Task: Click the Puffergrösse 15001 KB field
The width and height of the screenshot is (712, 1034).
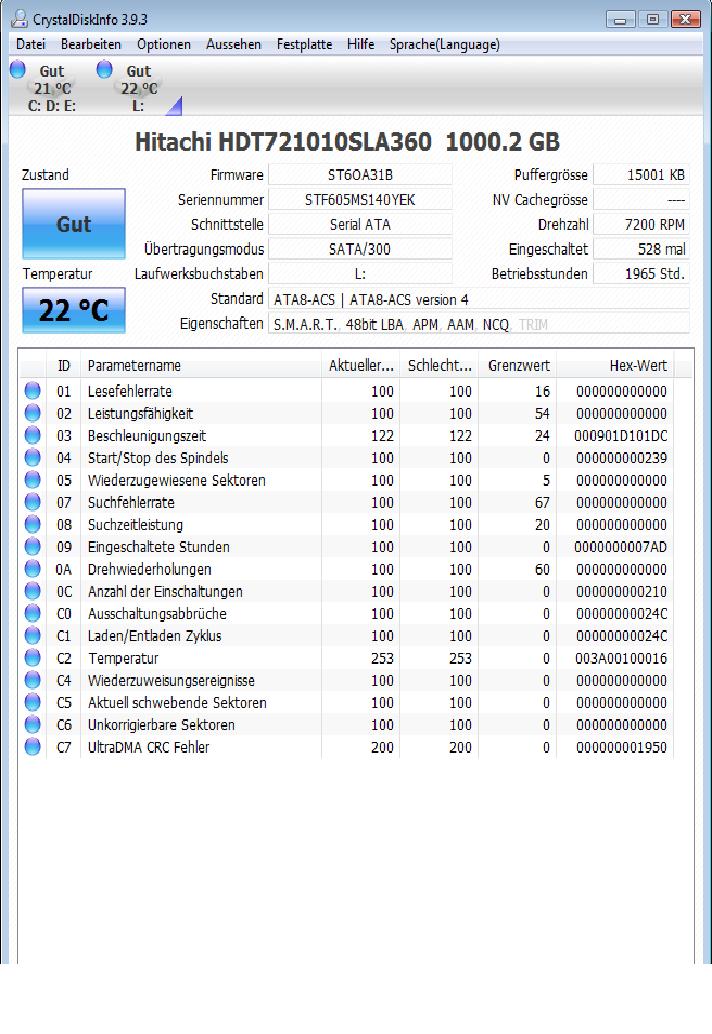Action: click(x=641, y=175)
